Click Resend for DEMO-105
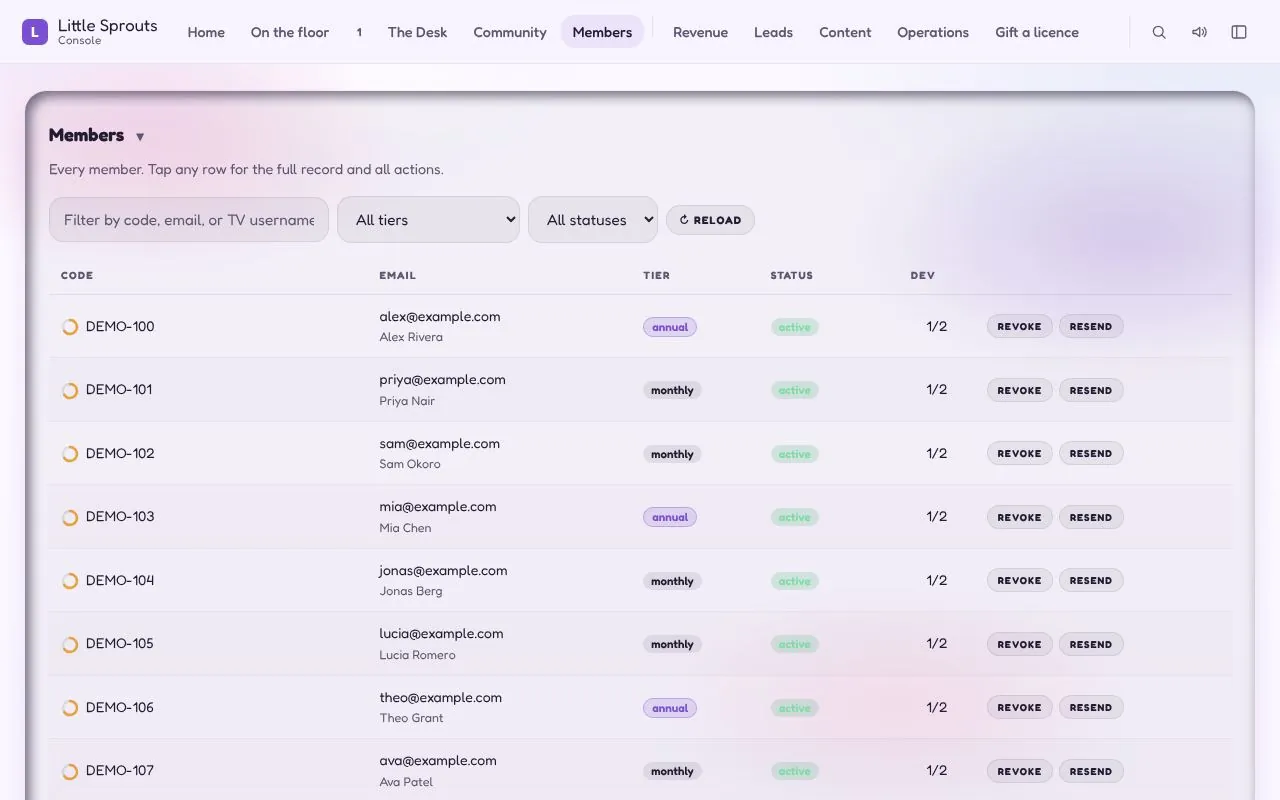 [1091, 644]
